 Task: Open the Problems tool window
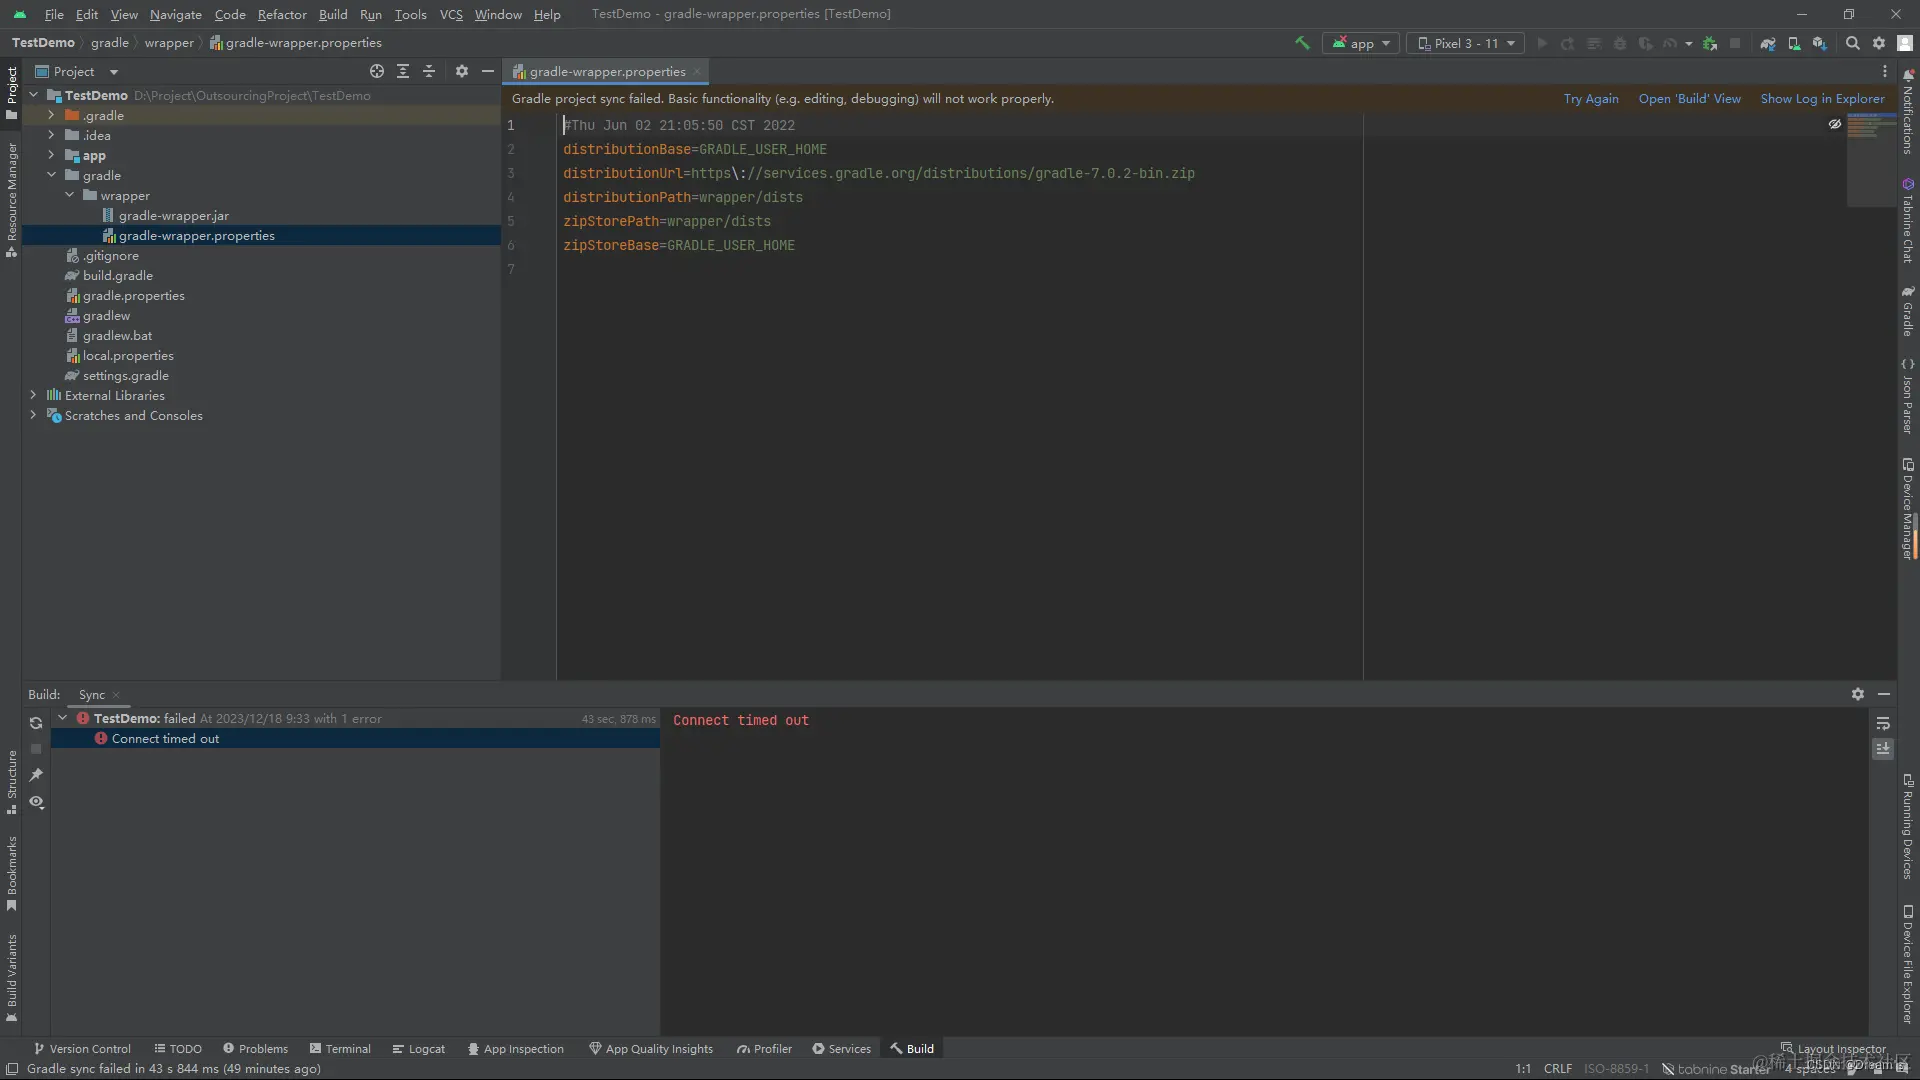point(255,1048)
